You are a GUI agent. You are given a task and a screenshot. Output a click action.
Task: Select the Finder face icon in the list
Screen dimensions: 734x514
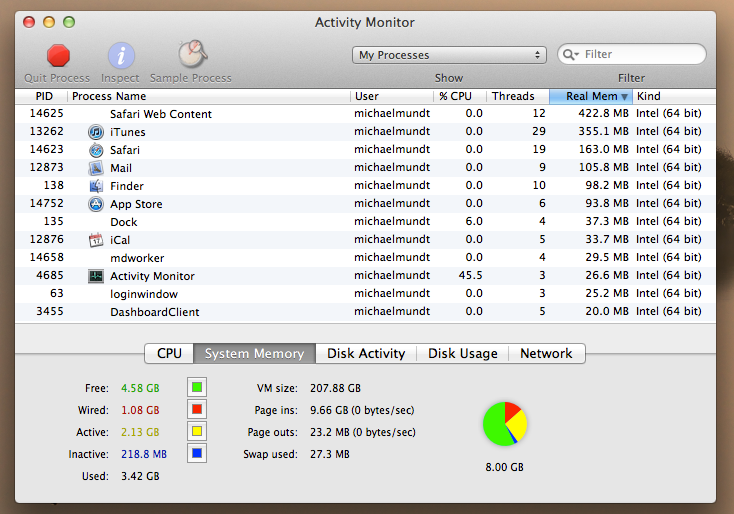96,186
